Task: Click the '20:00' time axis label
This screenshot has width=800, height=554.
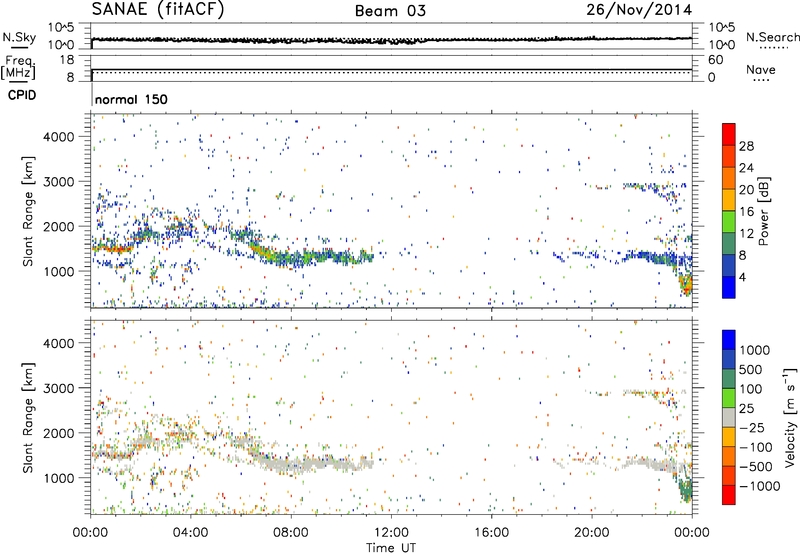Action: (591, 533)
